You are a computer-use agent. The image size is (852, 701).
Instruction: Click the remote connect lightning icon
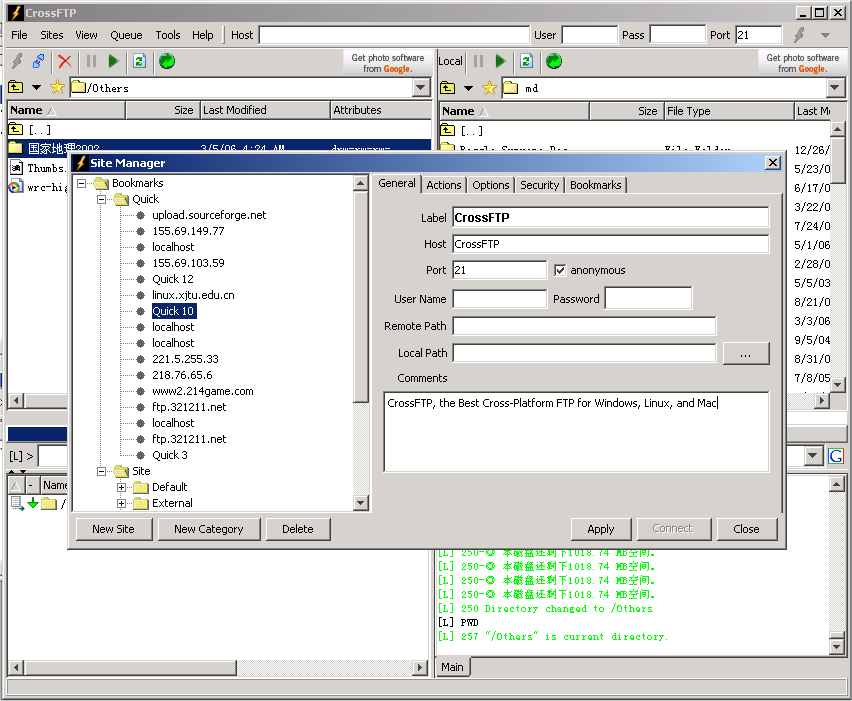click(x=17, y=61)
